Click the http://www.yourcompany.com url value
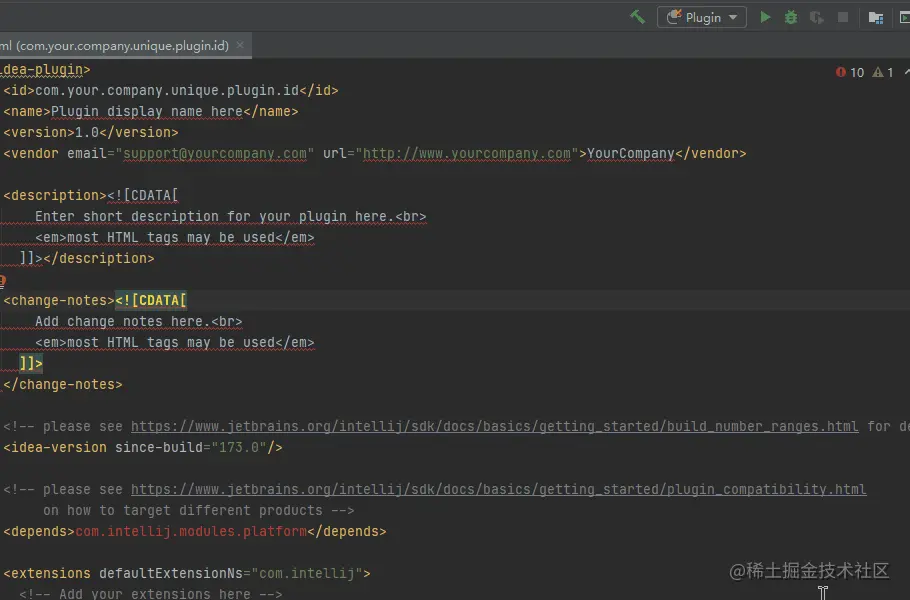Viewport: 910px width, 600px height. pos(467,154)
